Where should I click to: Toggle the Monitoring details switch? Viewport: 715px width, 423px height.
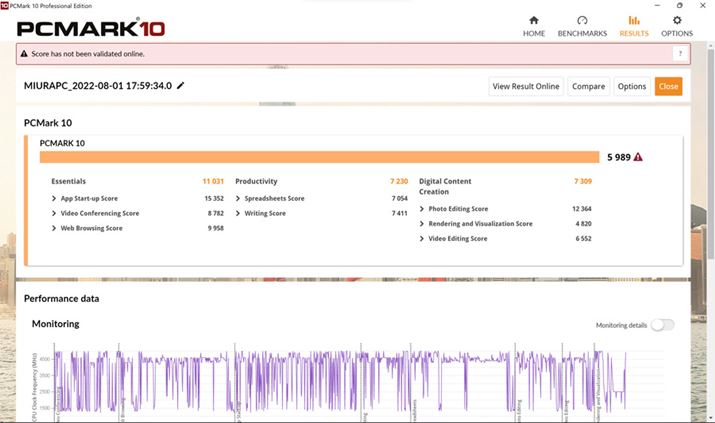[x=662, y=325]
